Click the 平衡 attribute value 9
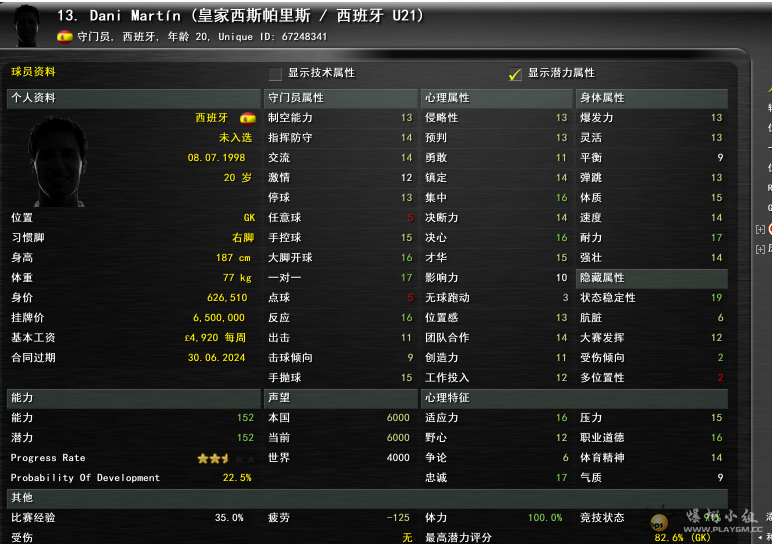772x544 pixels. 720,158
